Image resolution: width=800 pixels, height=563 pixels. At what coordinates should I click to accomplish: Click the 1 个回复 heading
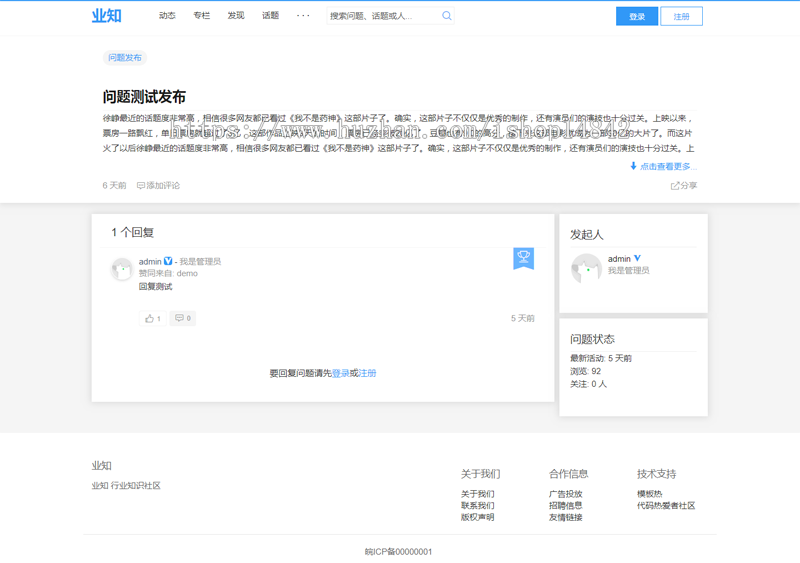[133, 232]
